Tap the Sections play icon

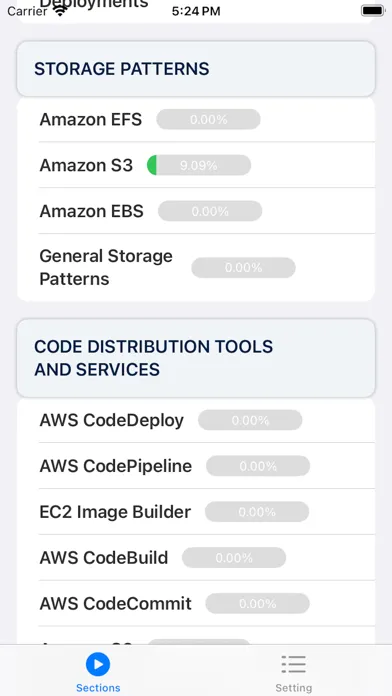pos(98,664)
